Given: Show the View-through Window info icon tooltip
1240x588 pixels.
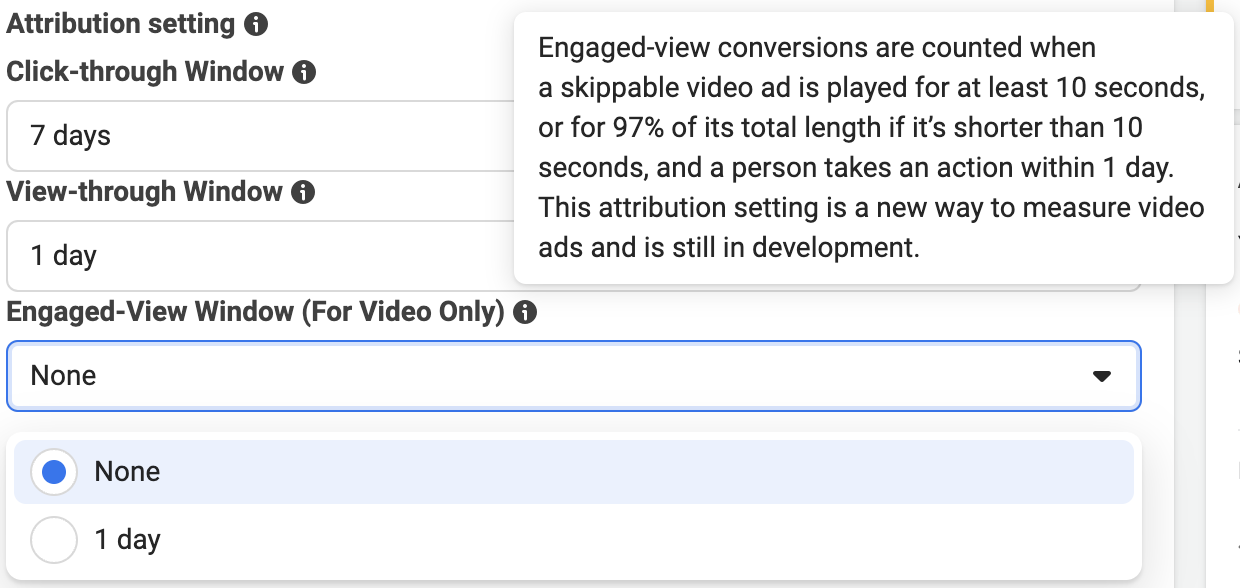Looking at the screenshot, I should pos(303,192).
